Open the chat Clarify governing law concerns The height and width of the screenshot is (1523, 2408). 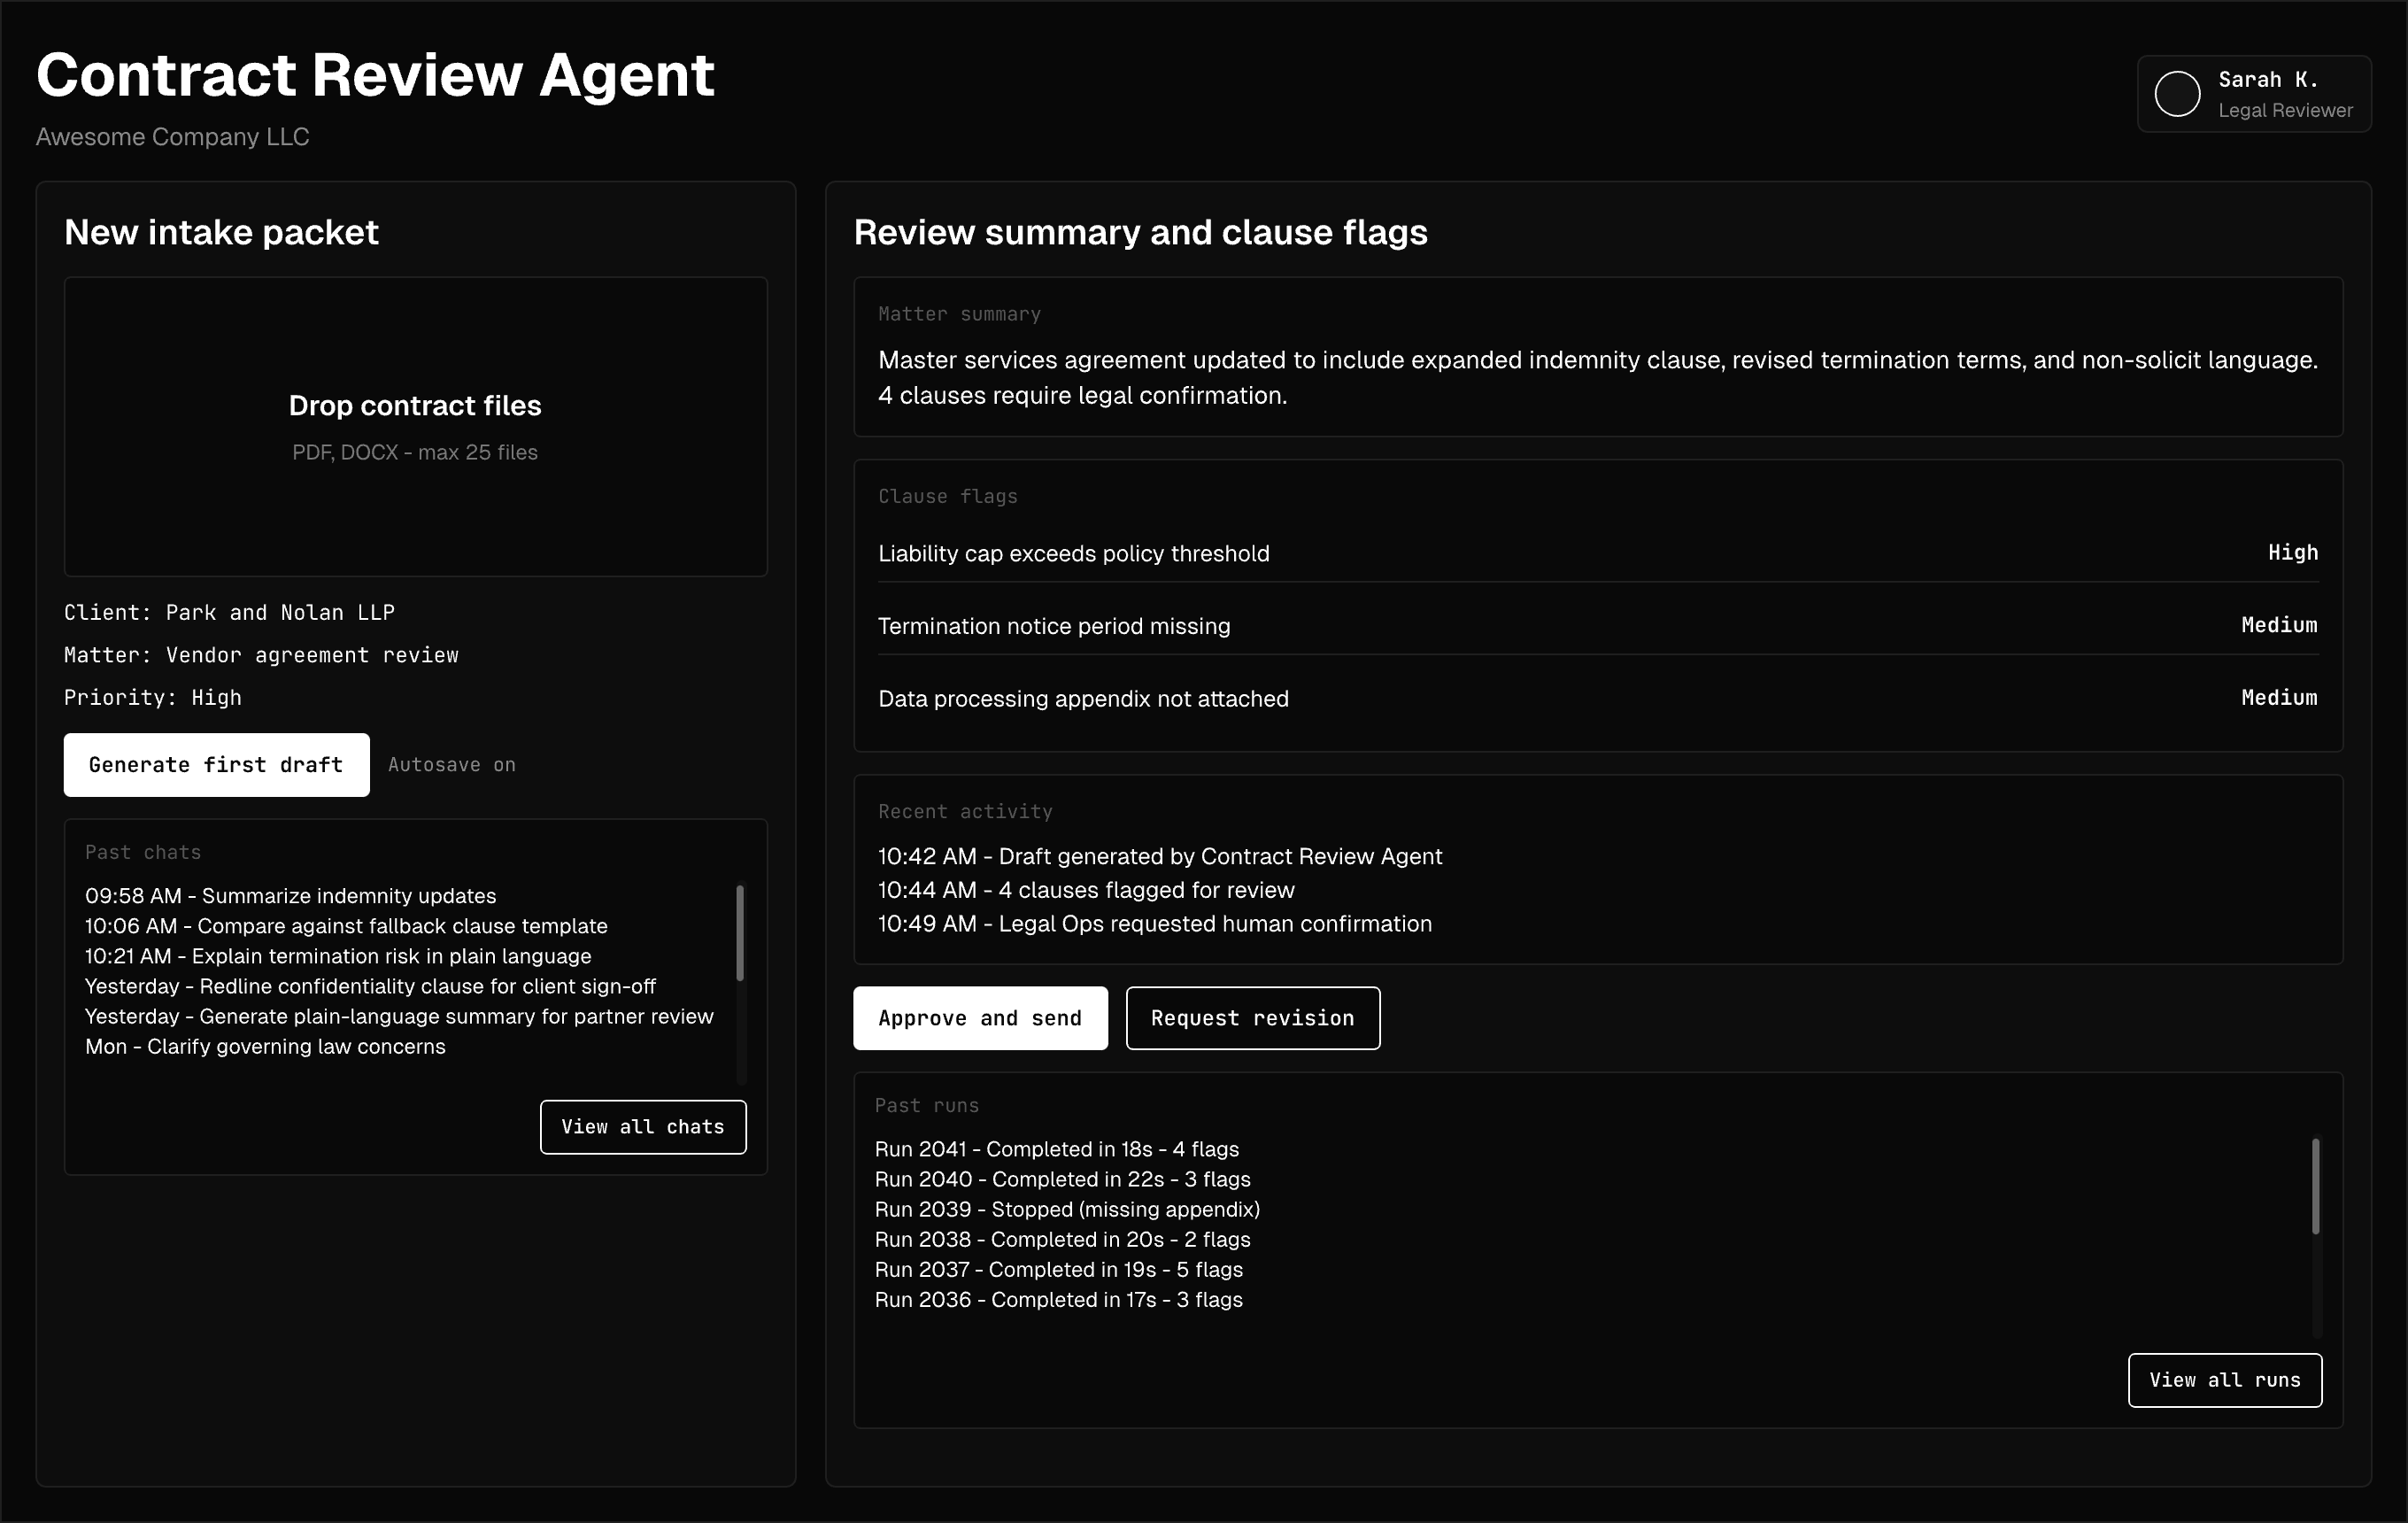(265, 1047)
